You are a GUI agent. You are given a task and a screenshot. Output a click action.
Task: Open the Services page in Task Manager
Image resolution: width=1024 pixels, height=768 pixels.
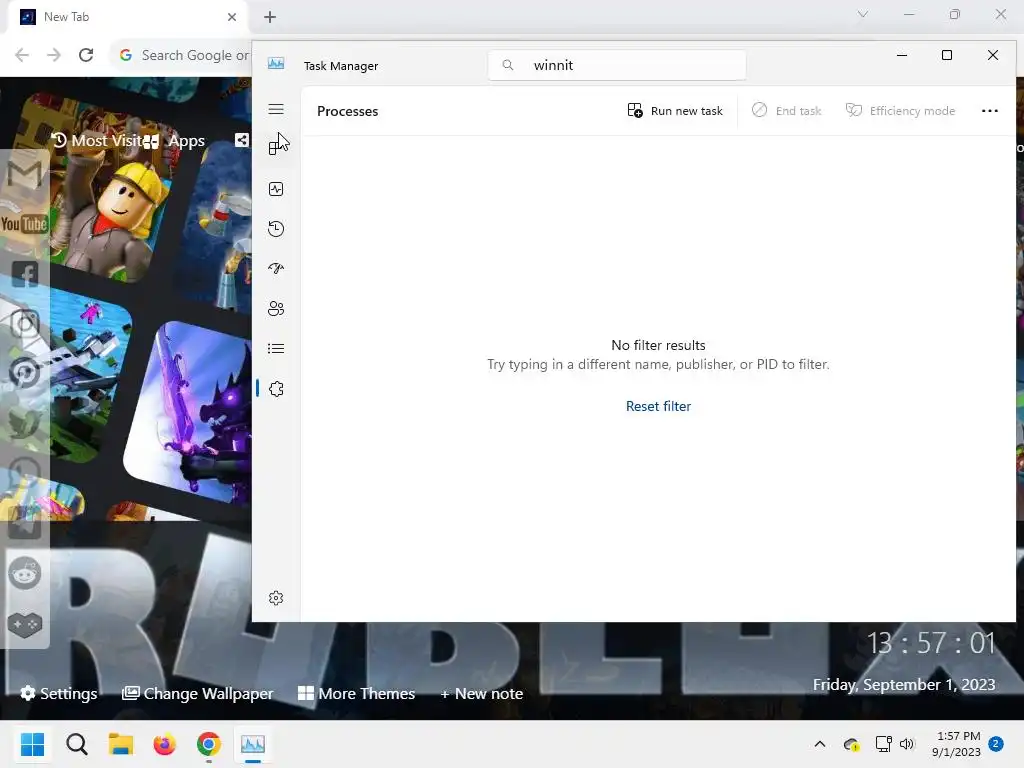[x=276, y=389]
